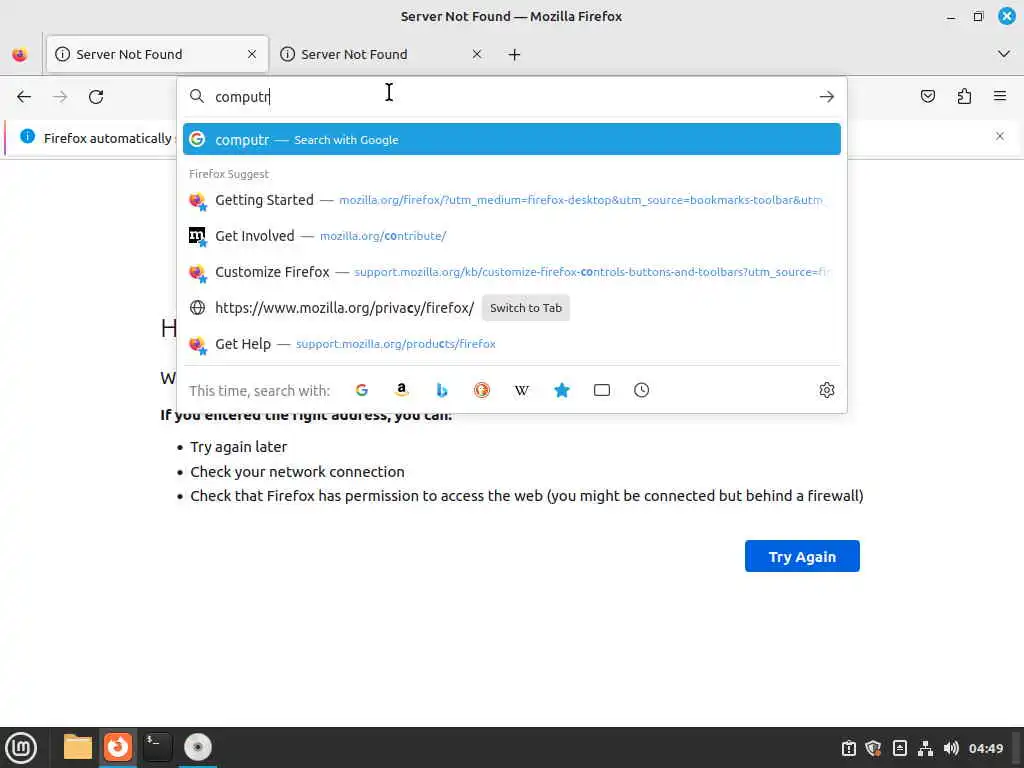The width and height of the screenshot is (1024, 768).
Task: Open the disc application in taskbar
Action: point(197,747)
